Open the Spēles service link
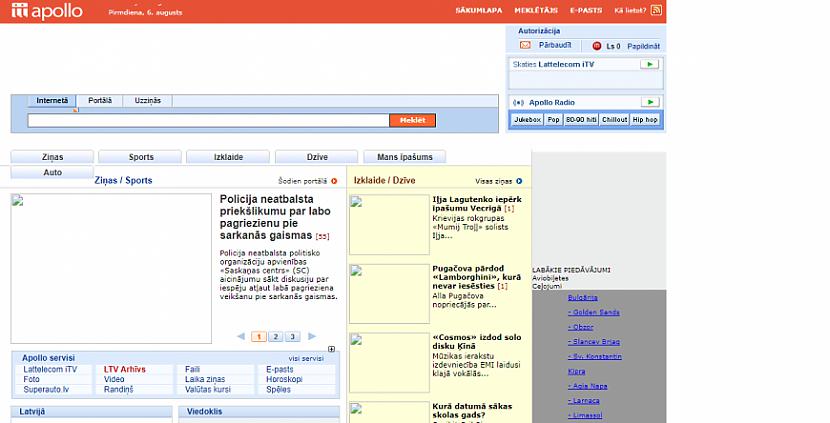The height and width of the screenshot is (423, 830). [278, 389]
